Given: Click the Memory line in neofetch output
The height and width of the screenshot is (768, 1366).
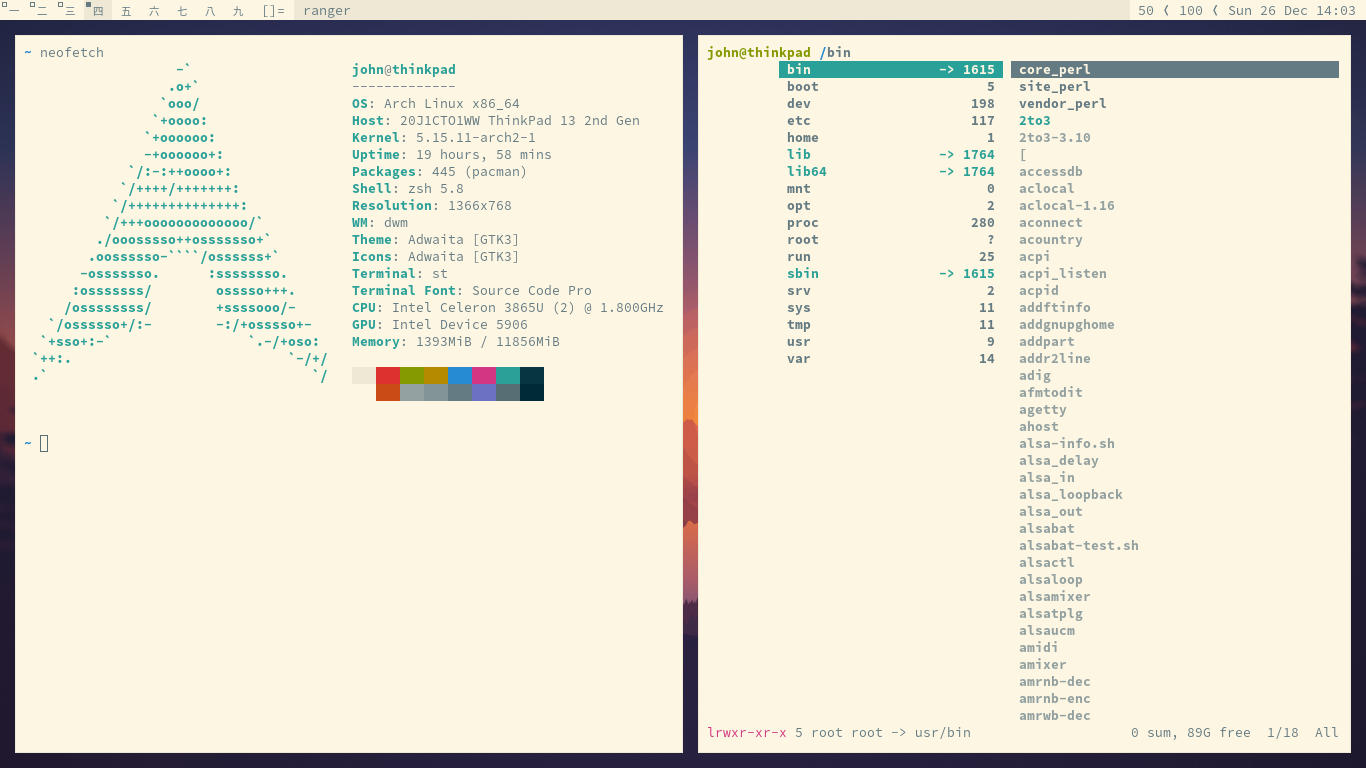Looking at the screenshot, I should (x=456, y=341).
